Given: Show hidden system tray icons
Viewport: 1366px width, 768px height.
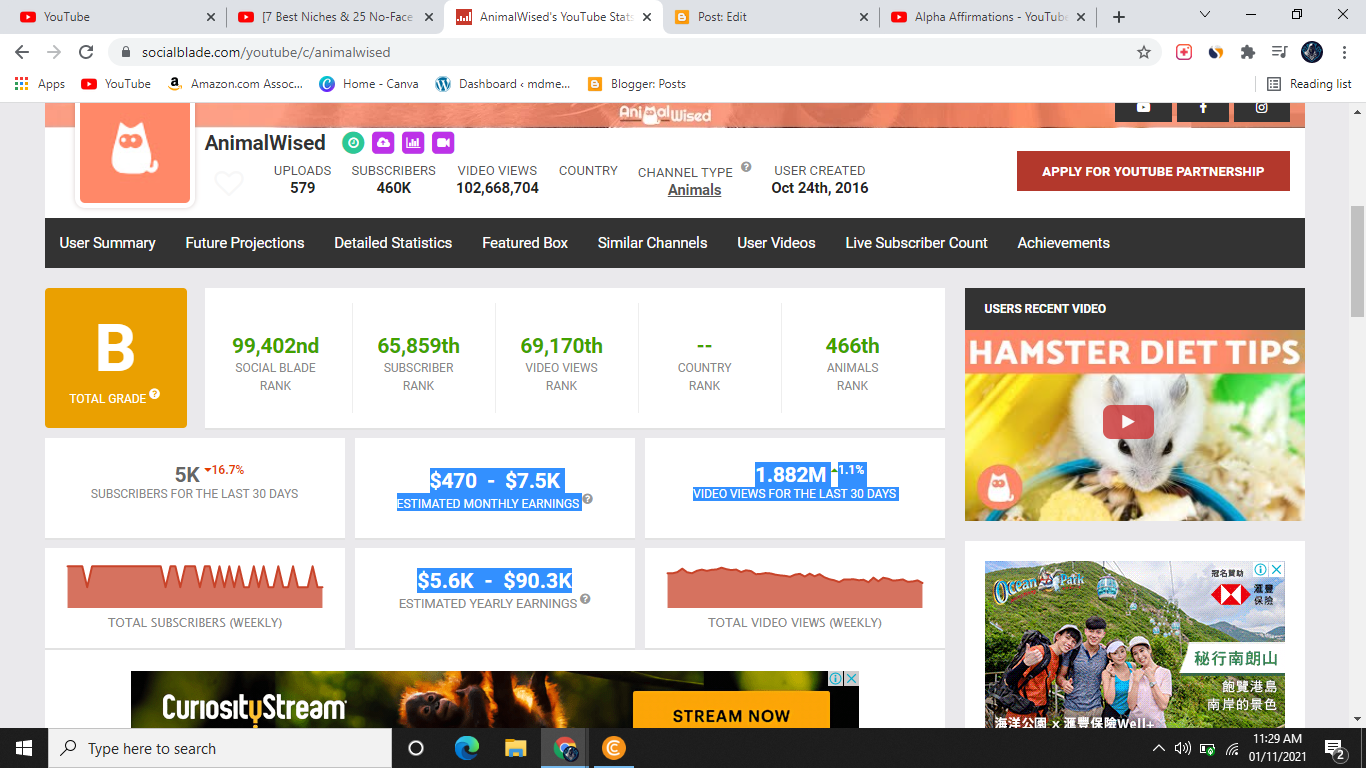Looking at the screenshot, I should (1159, 748).
